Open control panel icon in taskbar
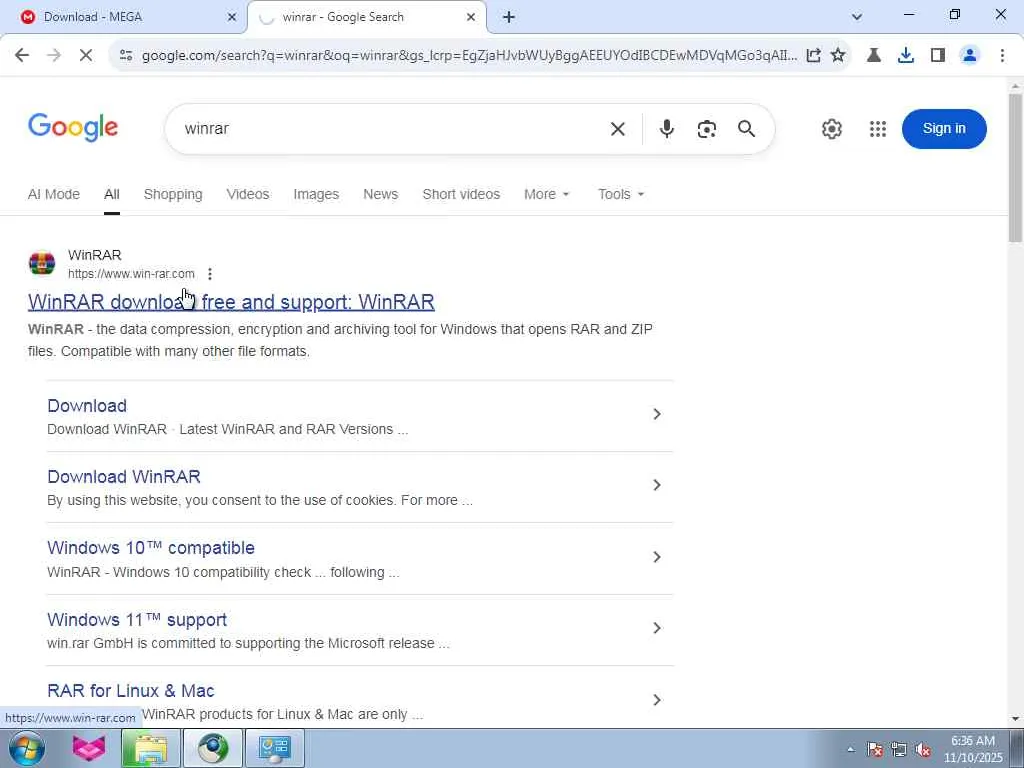1024x768 pixels. 274,748
